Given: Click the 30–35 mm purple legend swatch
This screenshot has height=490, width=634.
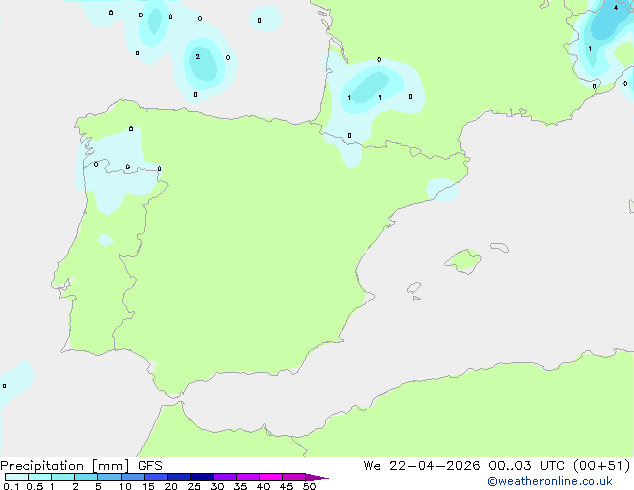Looking at the screenshot, I should coord(224,477).
